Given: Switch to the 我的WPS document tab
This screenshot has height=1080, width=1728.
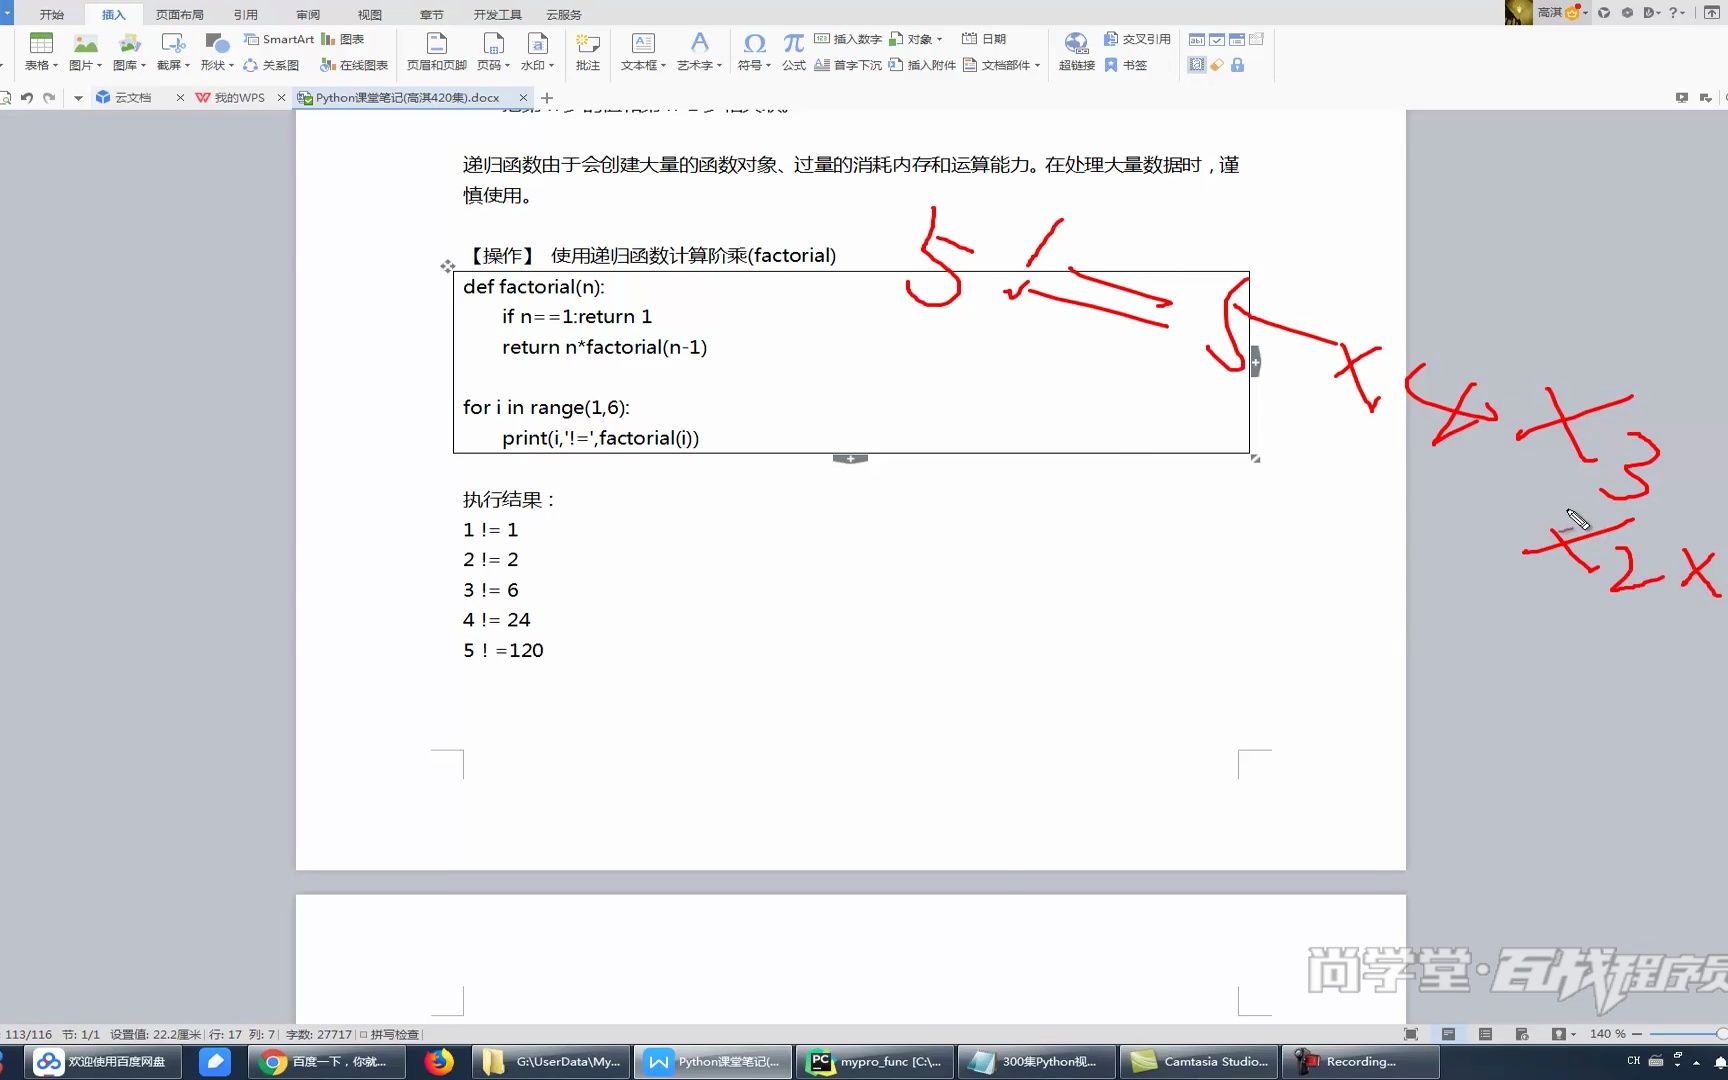Looking at the screenshot, I should pos(239,97).
